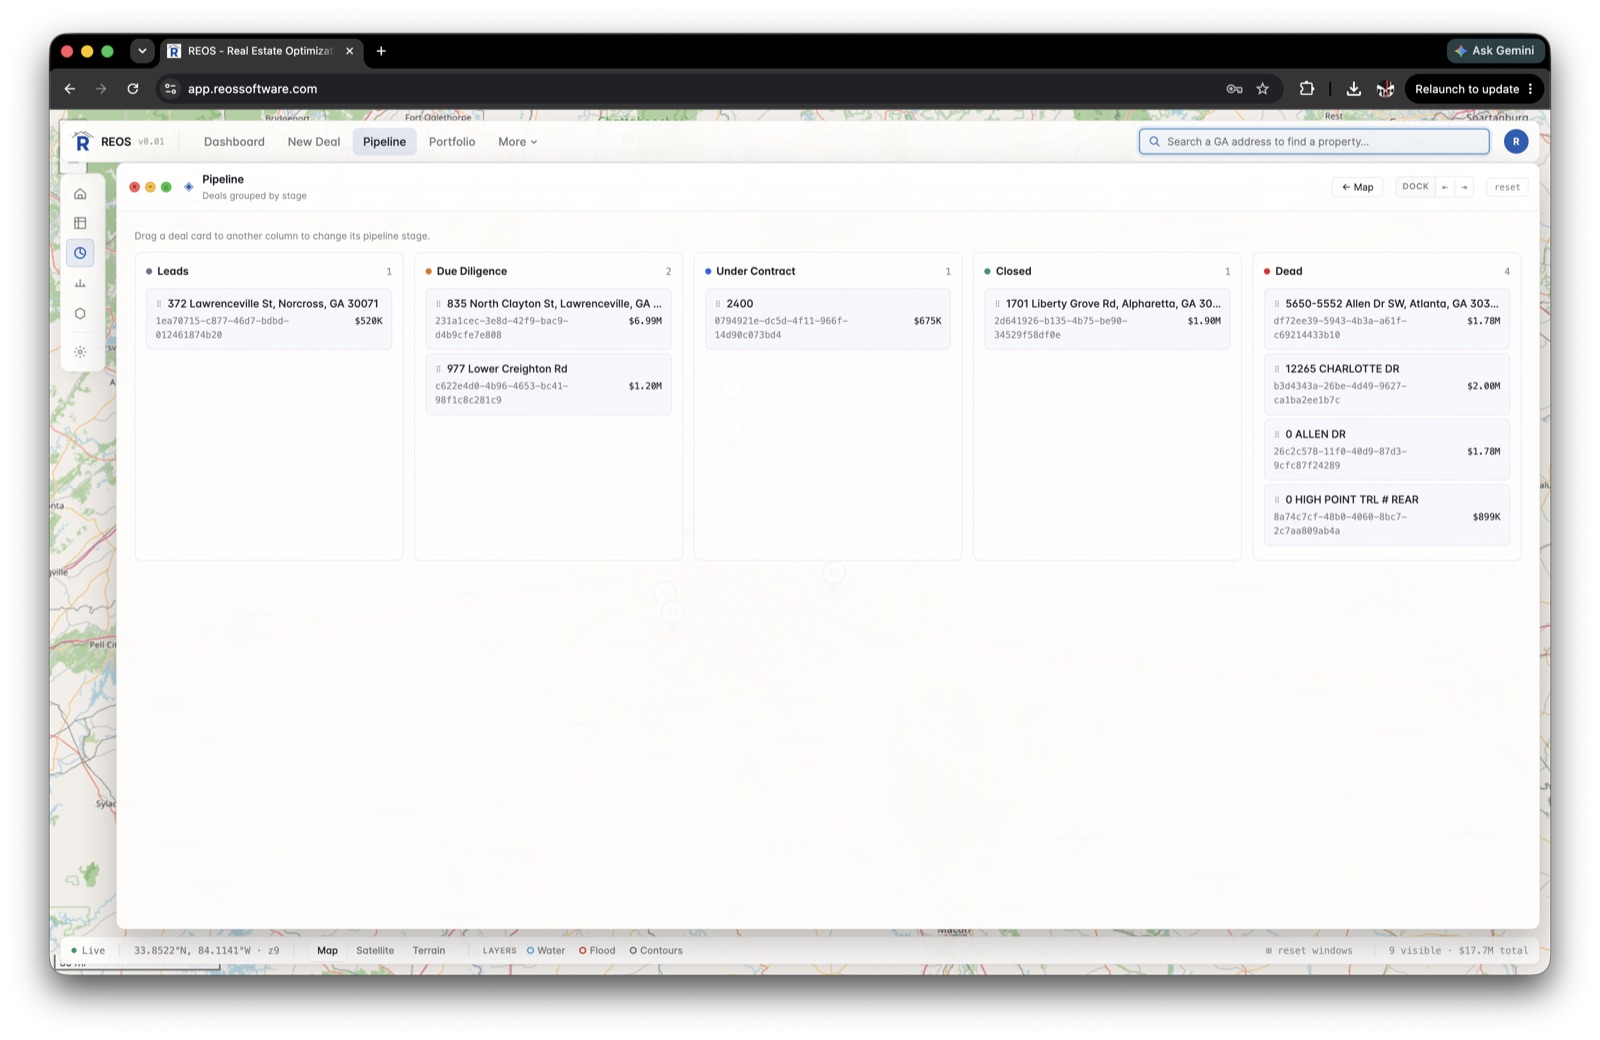Click the R user avatar
Screen dimensions: 1600x1040
(x=1516, y=142)
